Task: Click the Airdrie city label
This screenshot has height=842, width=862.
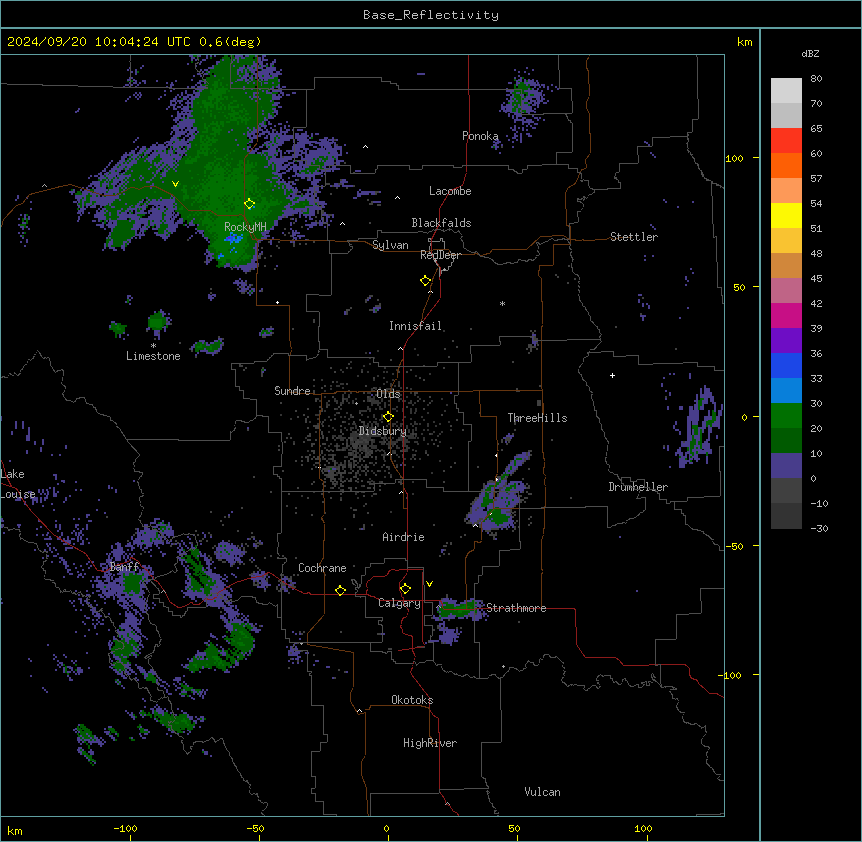Action: pyautogui.click(x=404, y=537)
